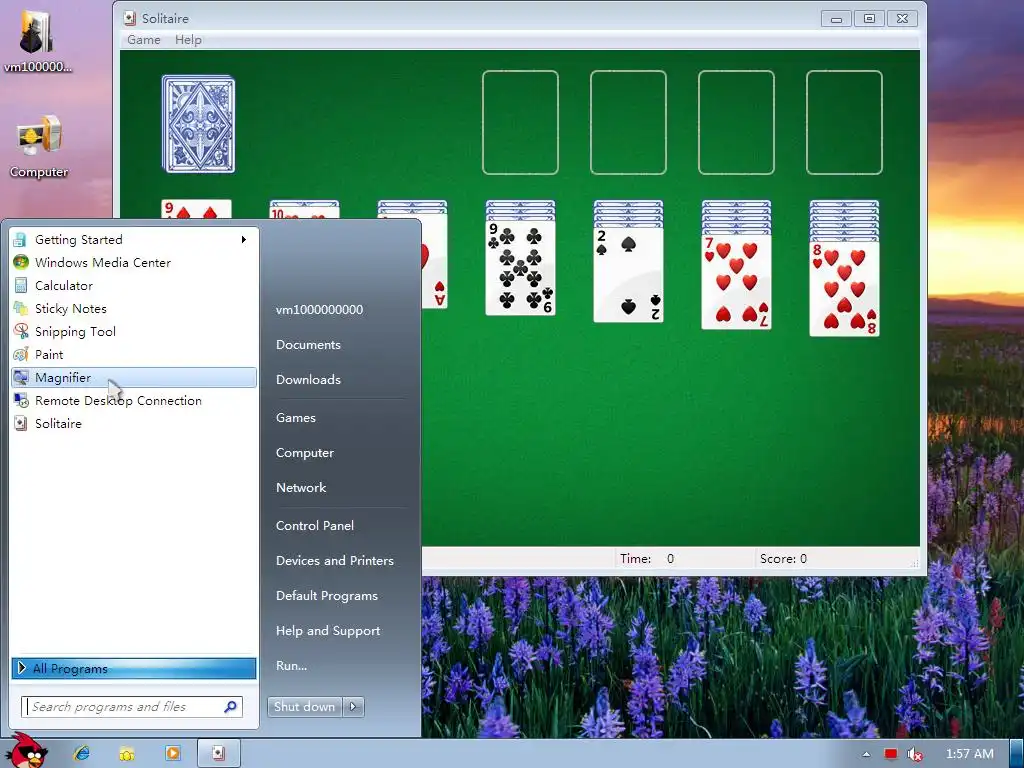
Task: Select the 8 of hearts card
Action: tap(844, 289)
